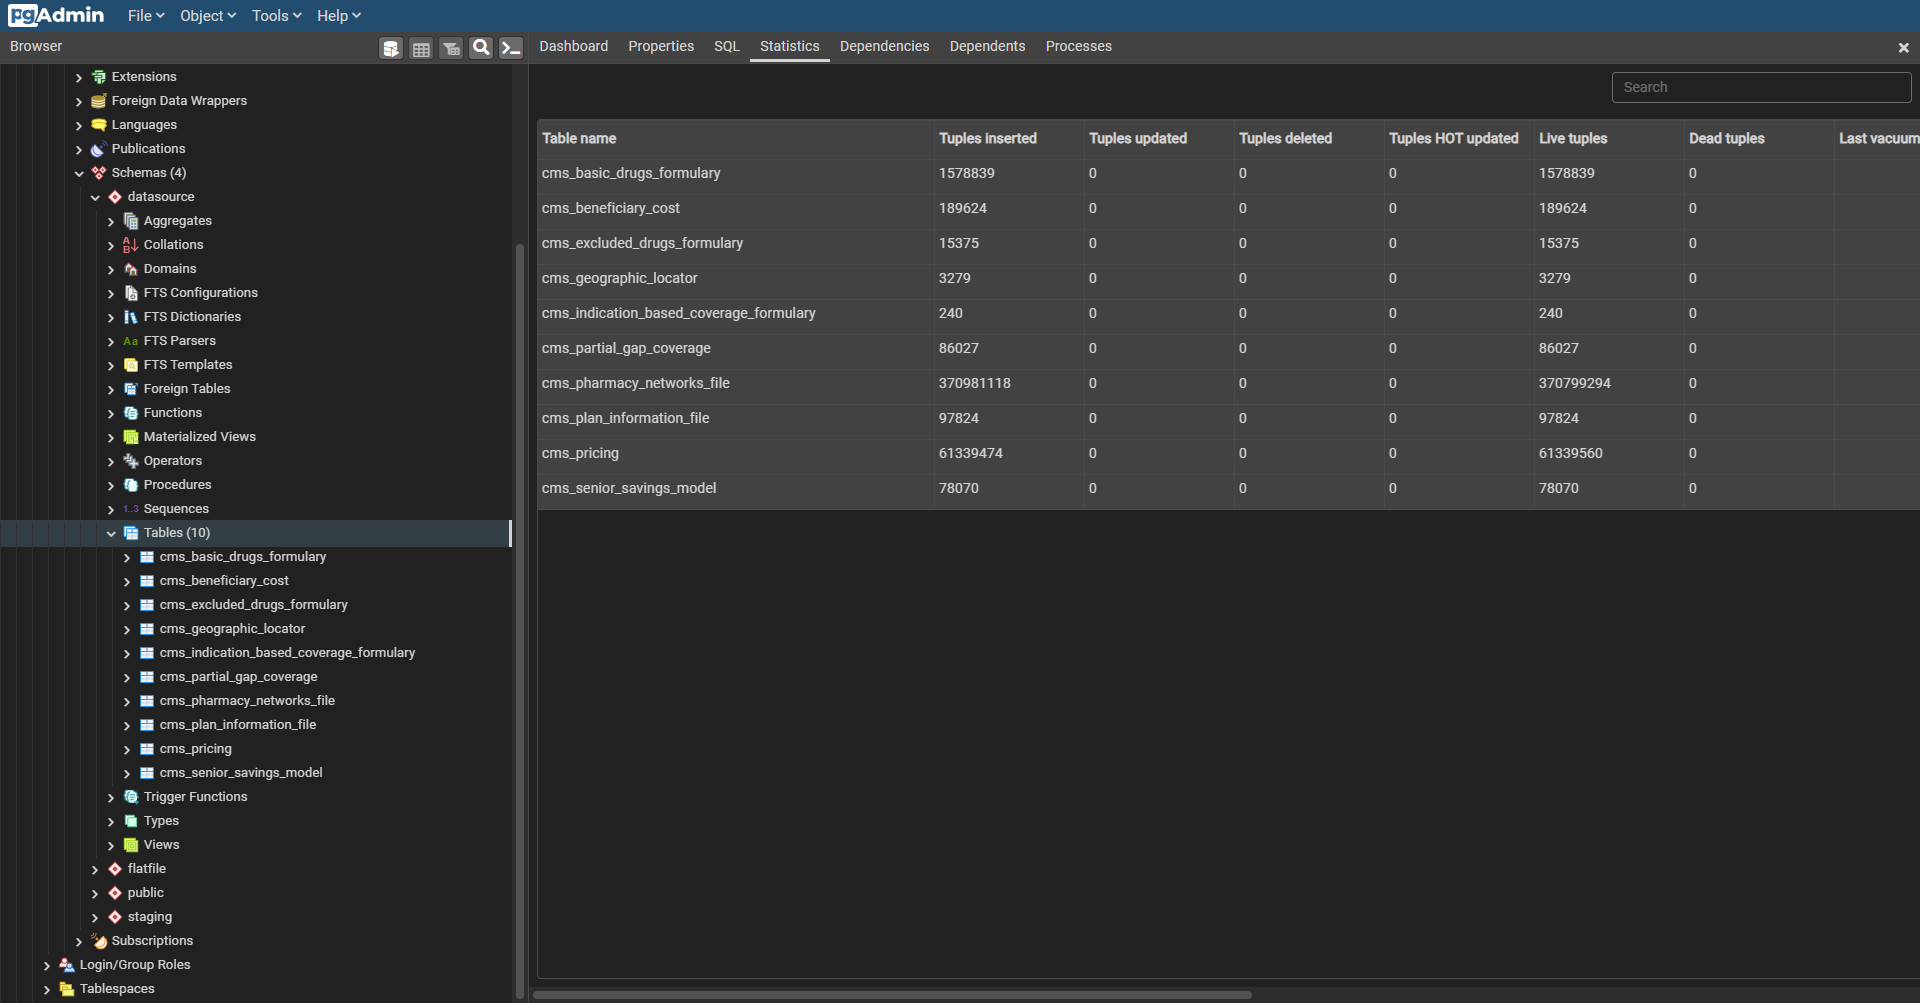Launch the PSQL Tool terminal icon
Viewport: 1920px width, 1003px height.
pos(511,48)
